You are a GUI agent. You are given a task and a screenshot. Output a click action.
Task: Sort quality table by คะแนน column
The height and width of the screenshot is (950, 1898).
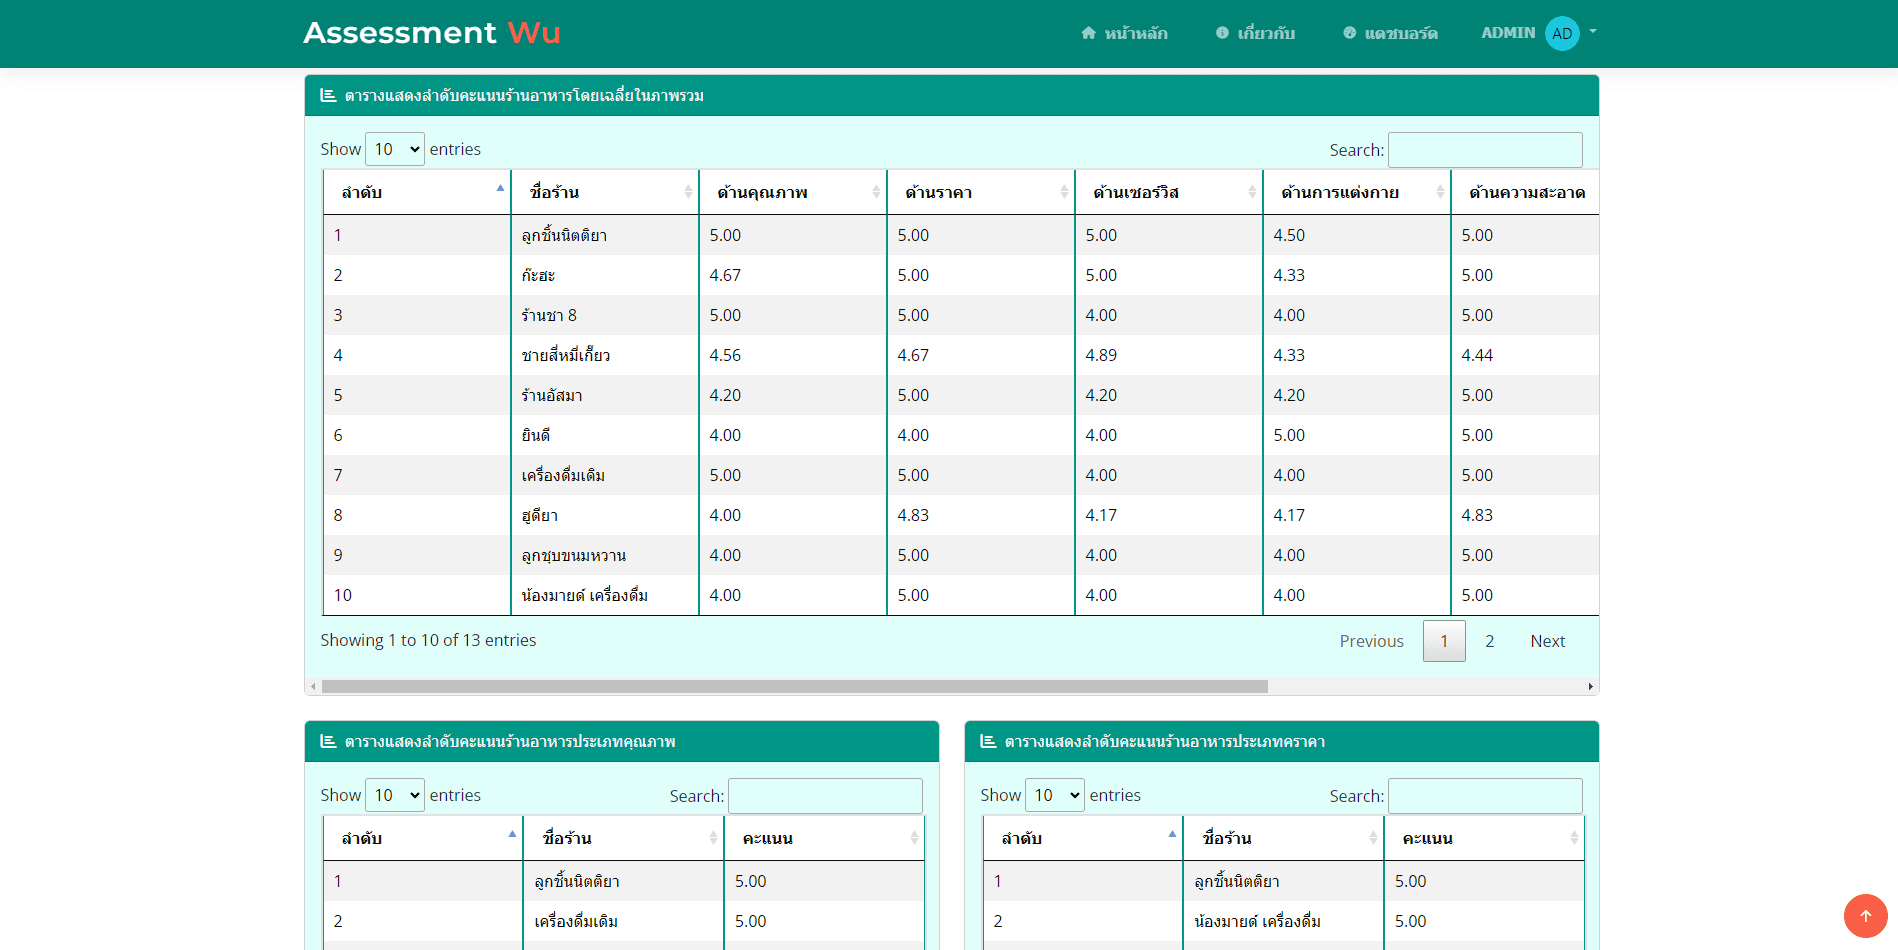(x=824, y=838)
